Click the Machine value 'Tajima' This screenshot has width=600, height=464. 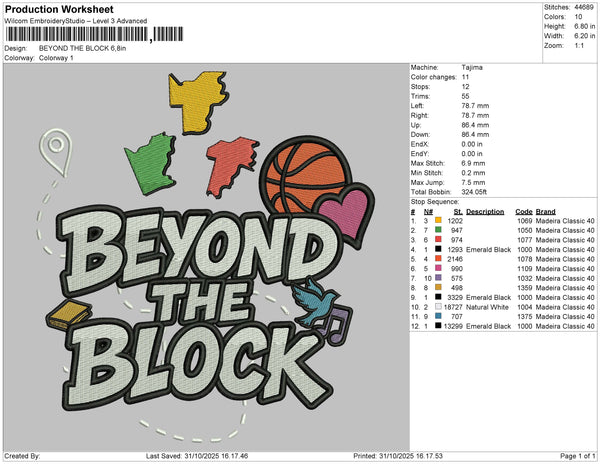tap(472, 67)
